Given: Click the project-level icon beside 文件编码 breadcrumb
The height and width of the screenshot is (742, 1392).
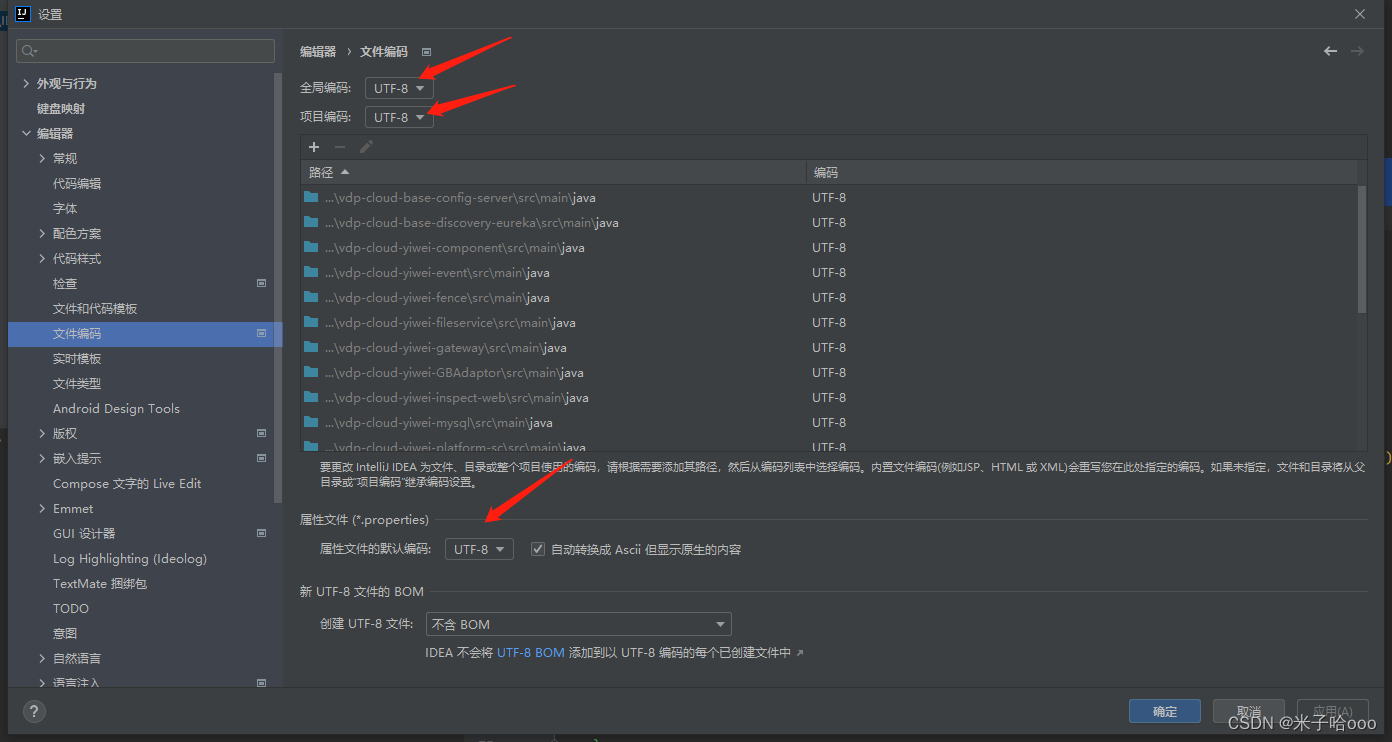Looking at the screenshot, I should tap(427, 52).
